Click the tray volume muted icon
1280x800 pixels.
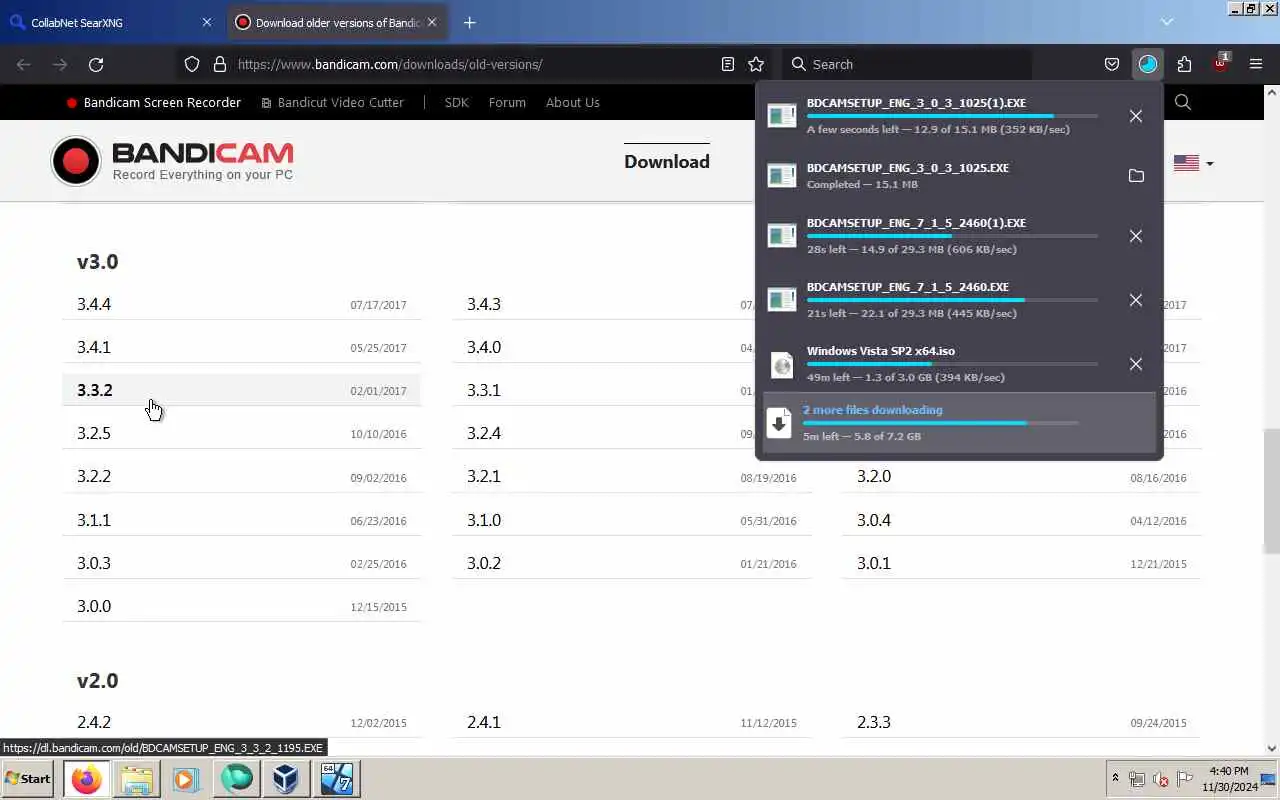pyautogui.click(x=1161, y=779)
